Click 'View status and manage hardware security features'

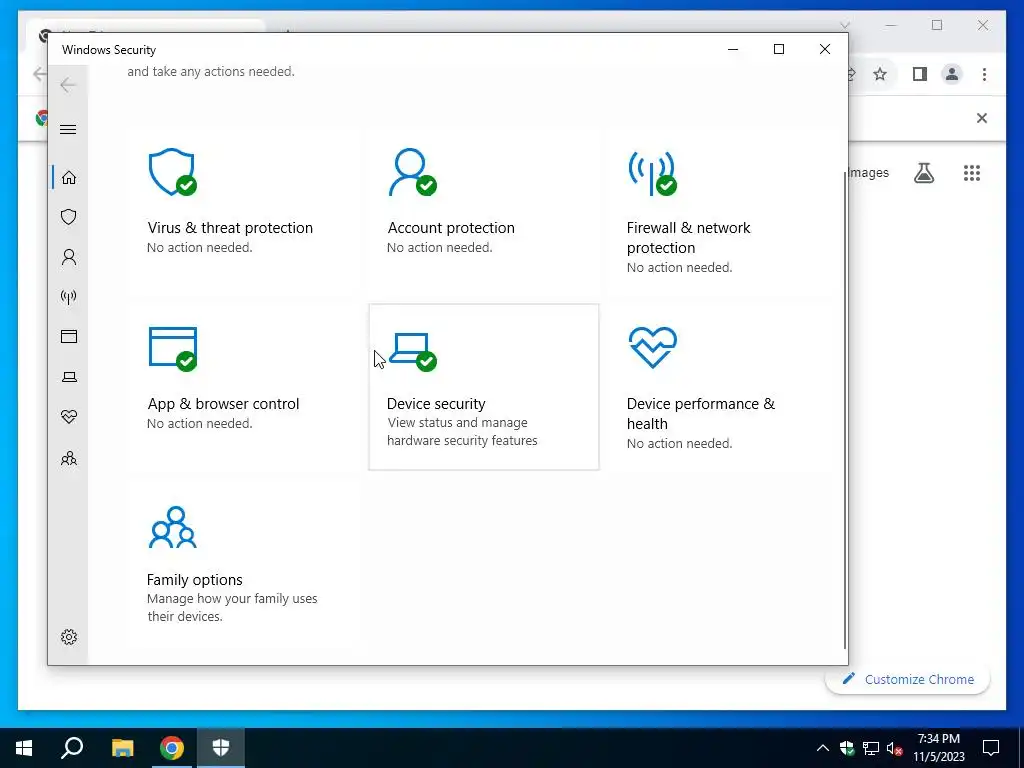coord(462,432)
